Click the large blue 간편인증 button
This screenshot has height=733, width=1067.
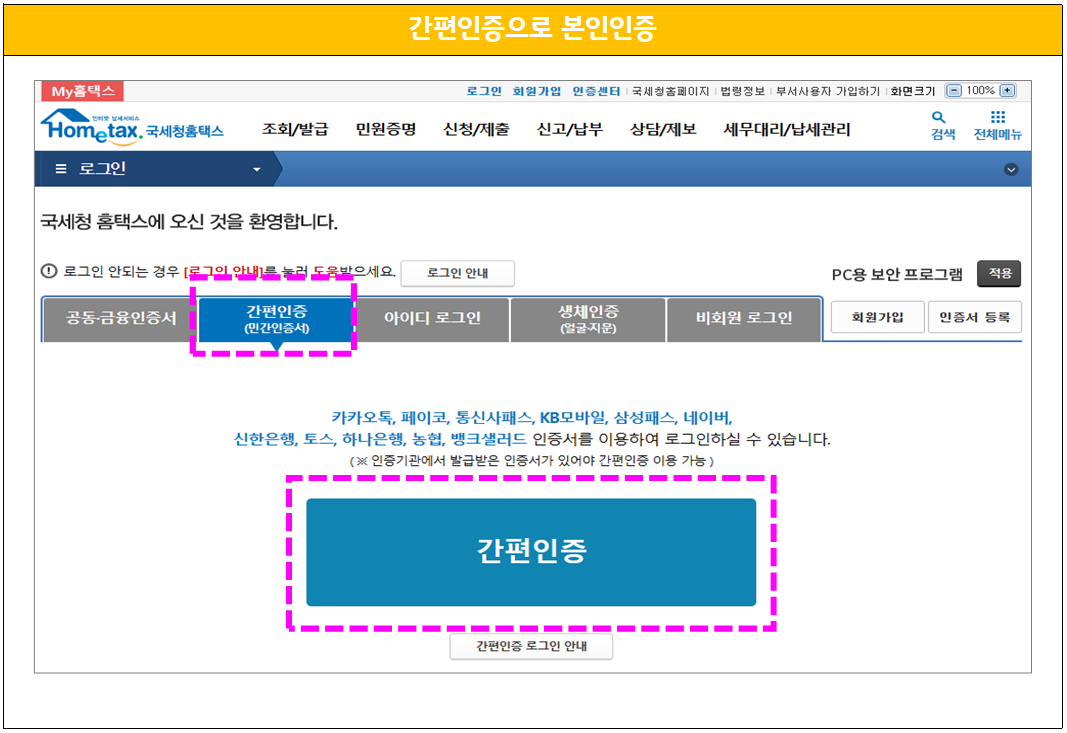pyautogui.click(x=530, y=552)
